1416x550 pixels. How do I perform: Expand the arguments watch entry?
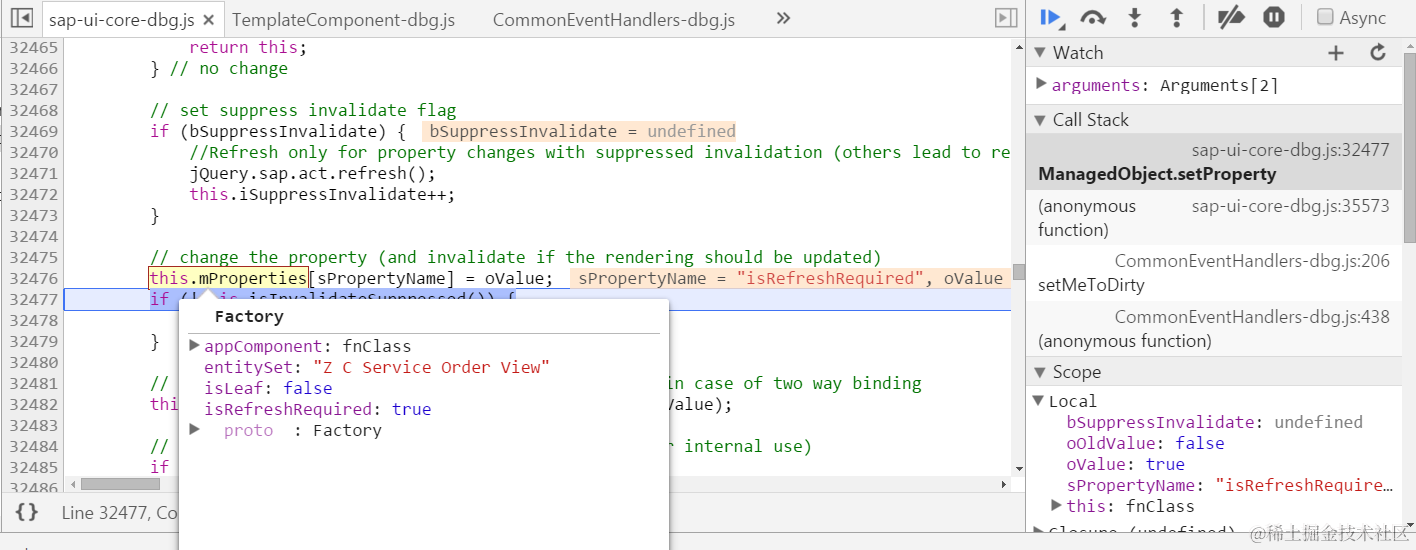pyautogui.click(x=1041, y=84)
